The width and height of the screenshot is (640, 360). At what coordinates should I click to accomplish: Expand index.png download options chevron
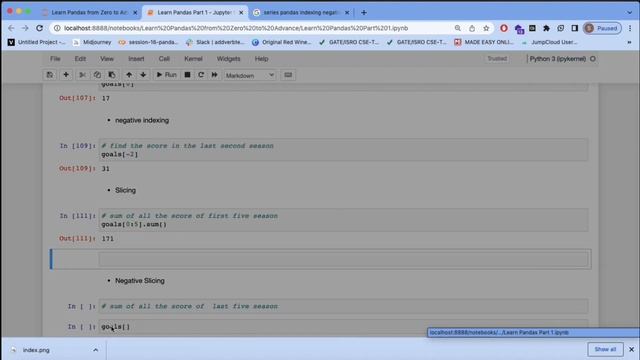click(95, 350)
